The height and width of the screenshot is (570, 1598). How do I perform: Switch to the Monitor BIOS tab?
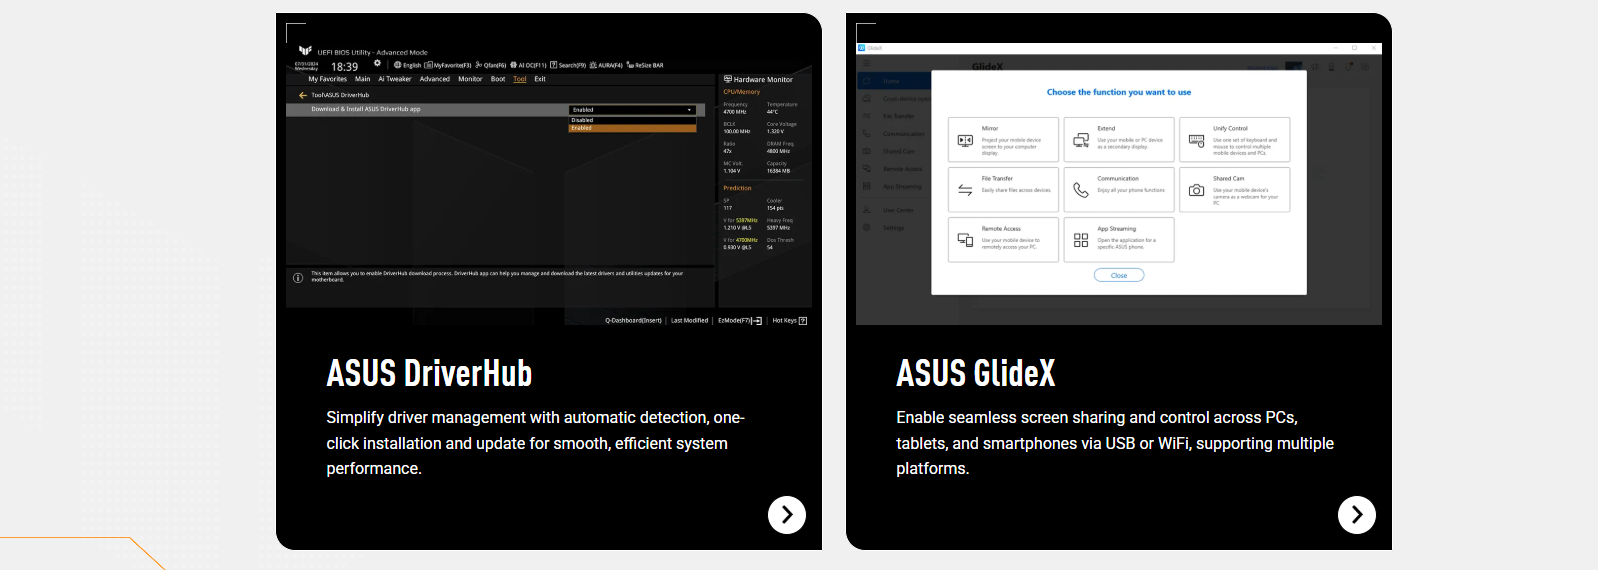point(470,79)
